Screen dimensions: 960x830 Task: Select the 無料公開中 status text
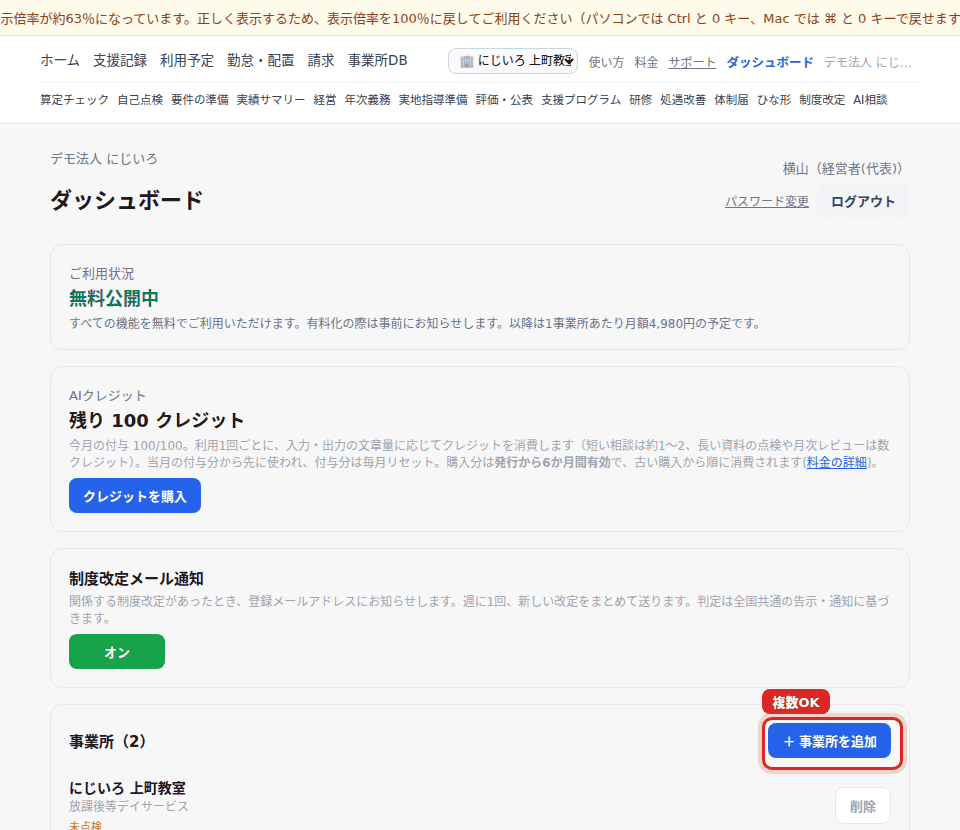tap(114, 298)
